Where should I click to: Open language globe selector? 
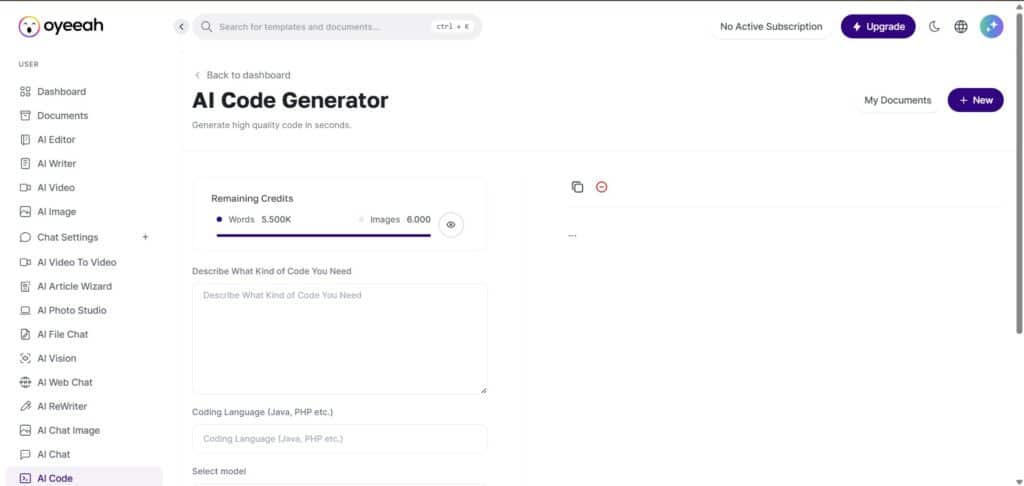pos(961,27)
